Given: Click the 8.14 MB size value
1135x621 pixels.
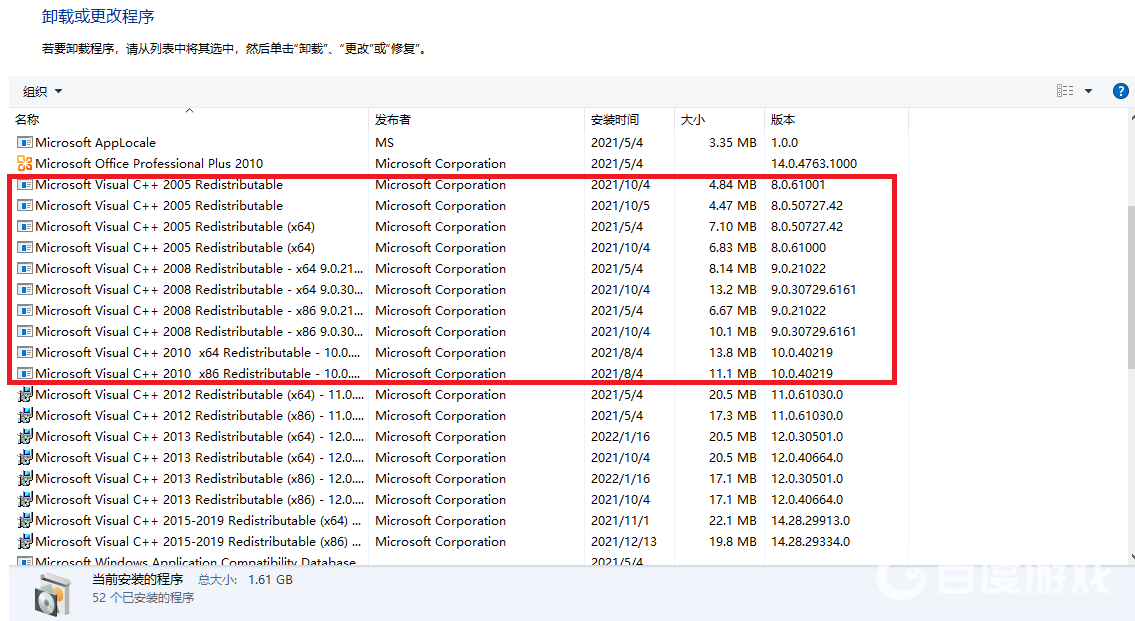Looking at the screenshot, I should point(733,269).
